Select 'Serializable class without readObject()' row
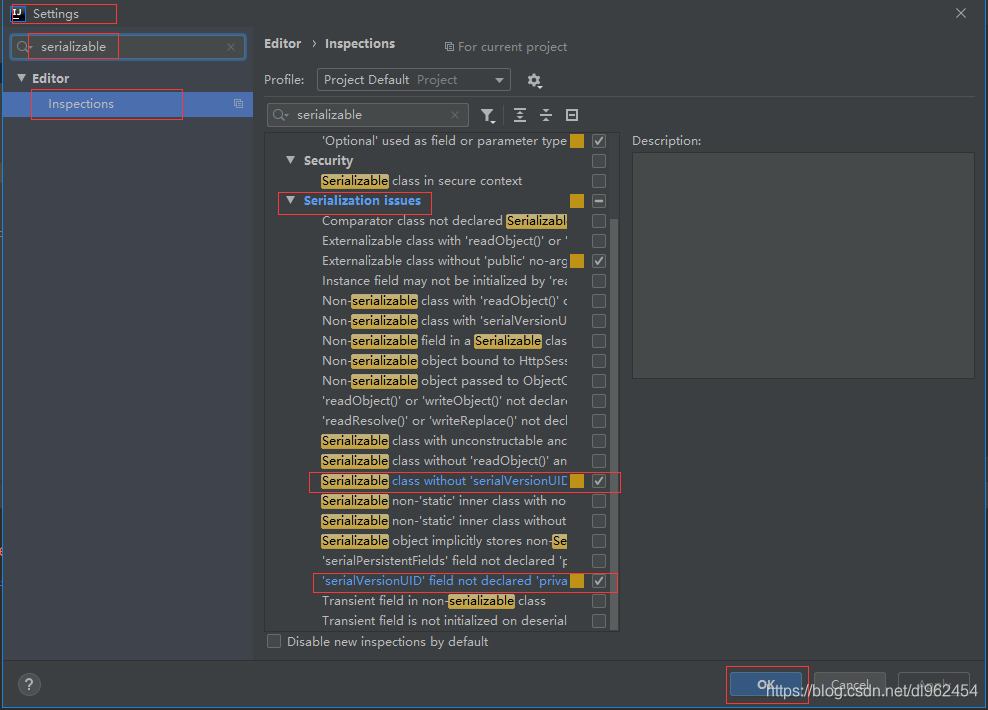Viewport: 988px width, 710px height. pyautogui.click(x=444, y=461)
